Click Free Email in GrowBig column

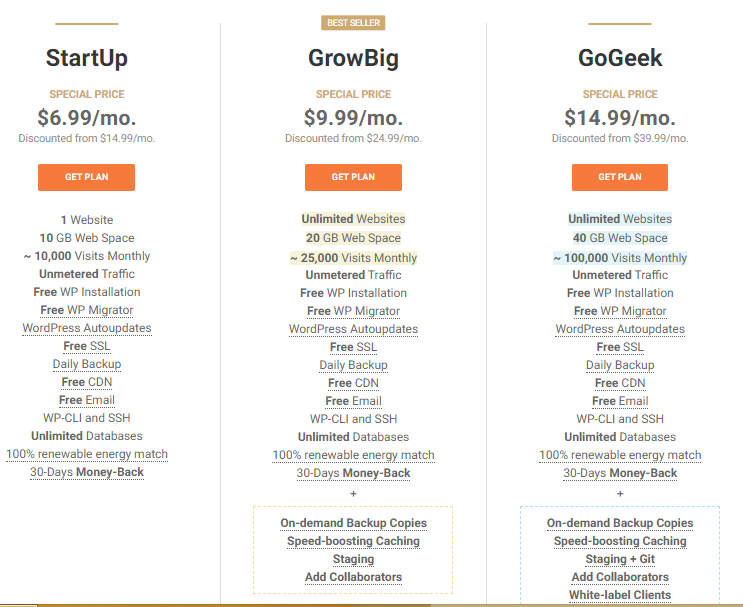click(353, 401)
